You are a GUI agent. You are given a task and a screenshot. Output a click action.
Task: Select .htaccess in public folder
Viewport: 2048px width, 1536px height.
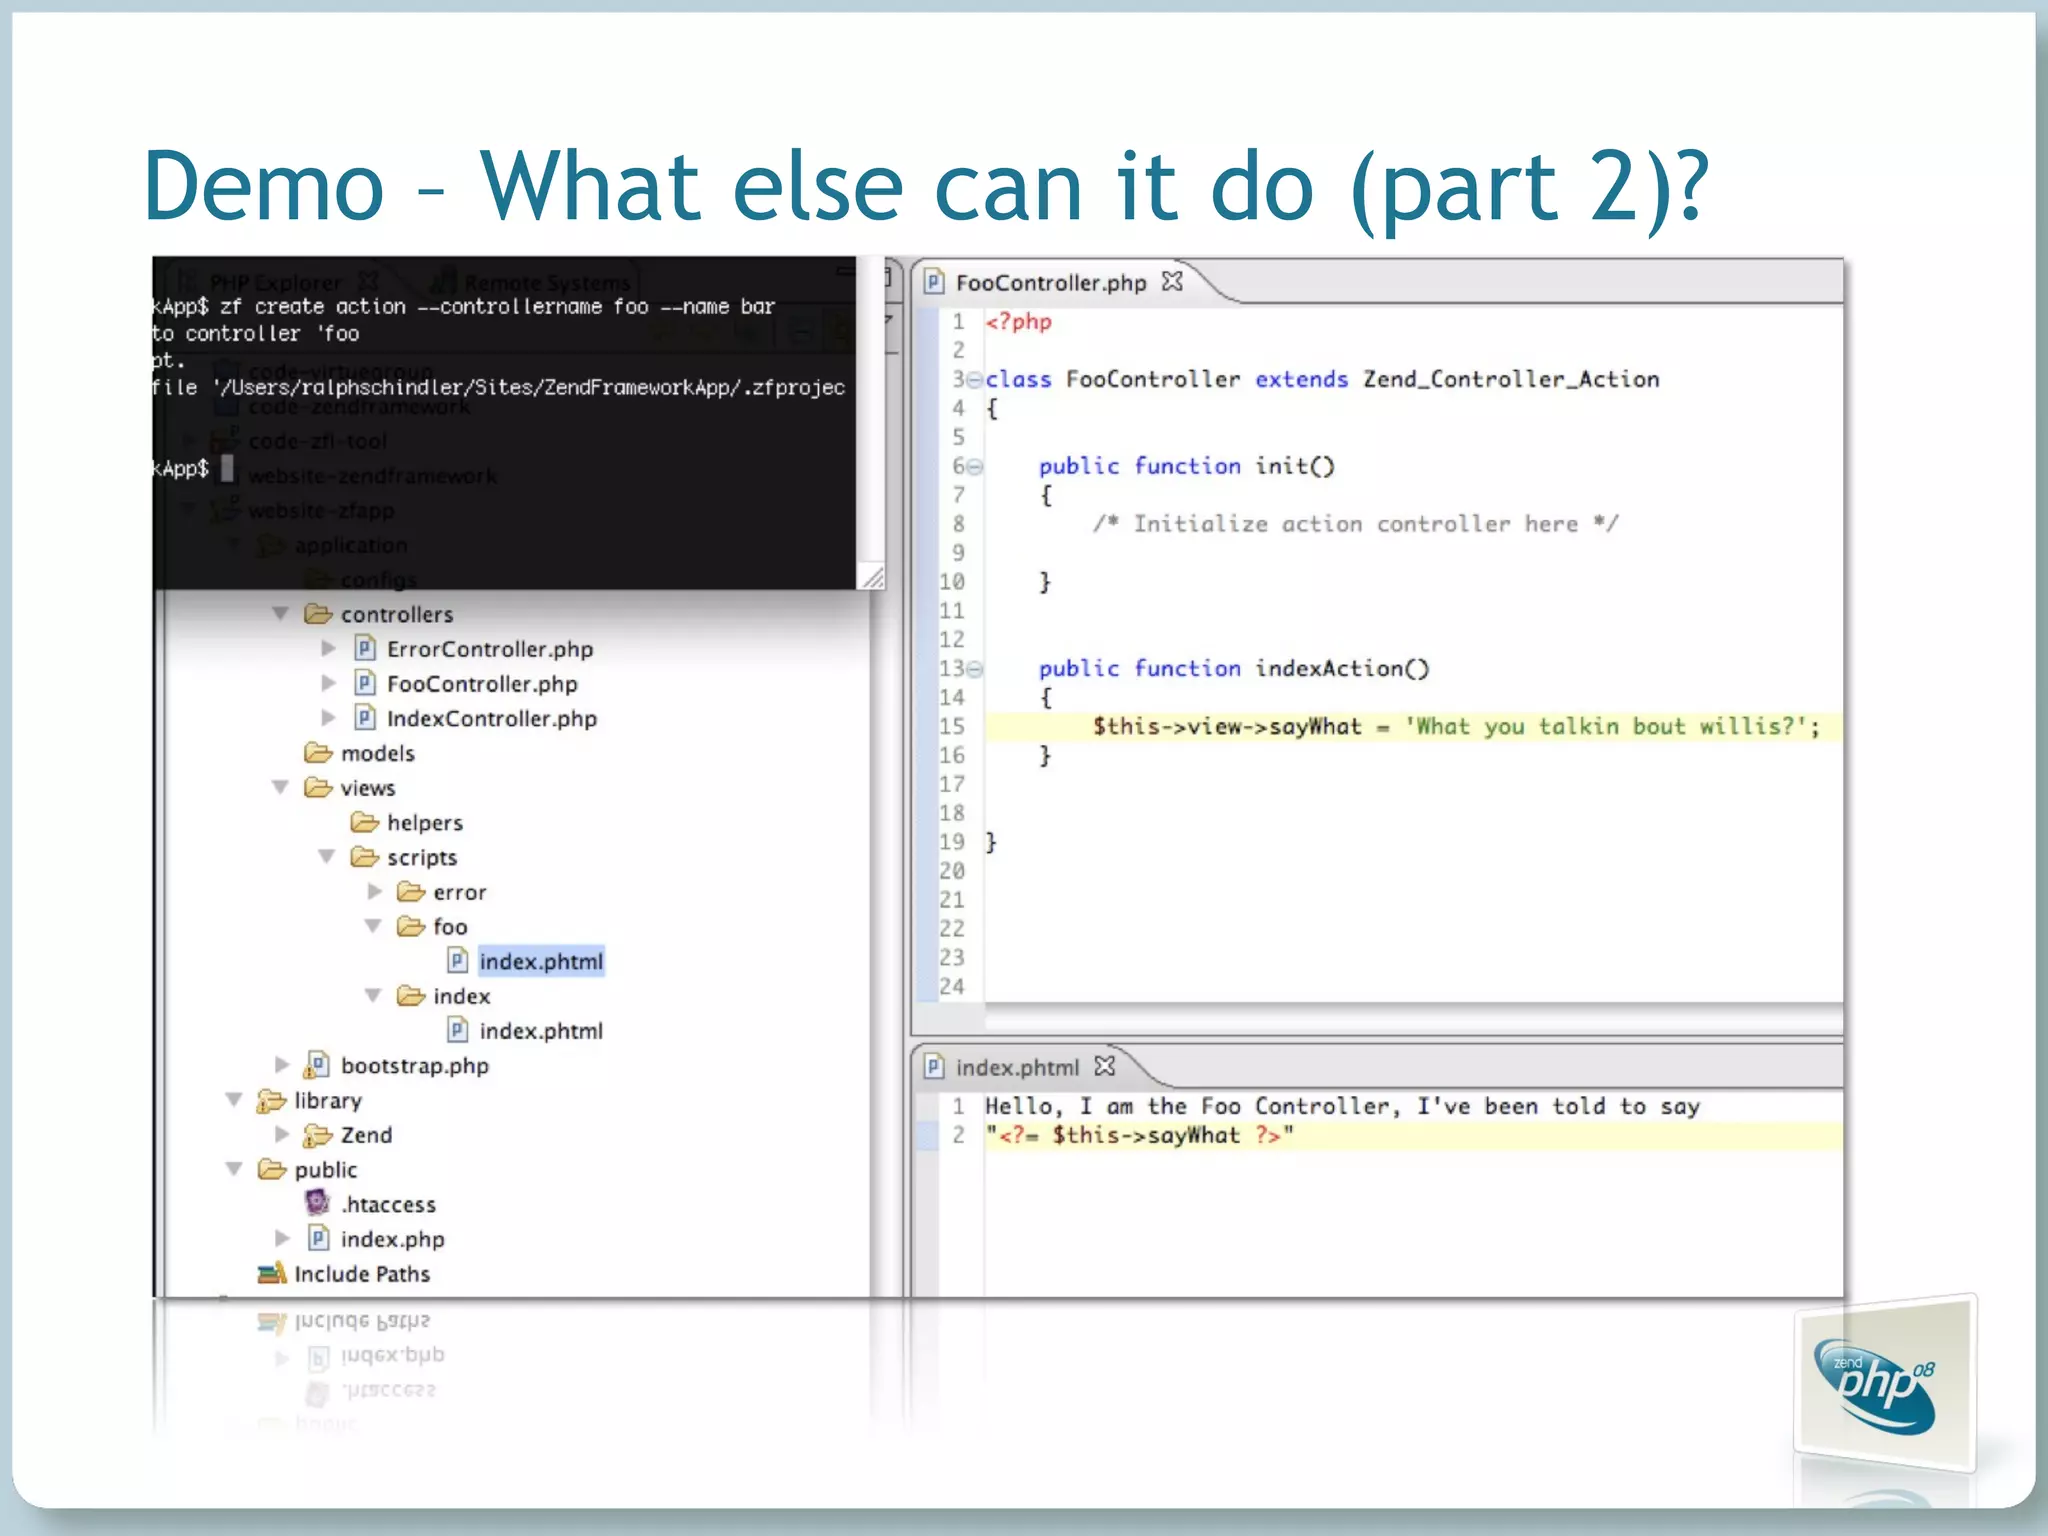click(388, 1204)
